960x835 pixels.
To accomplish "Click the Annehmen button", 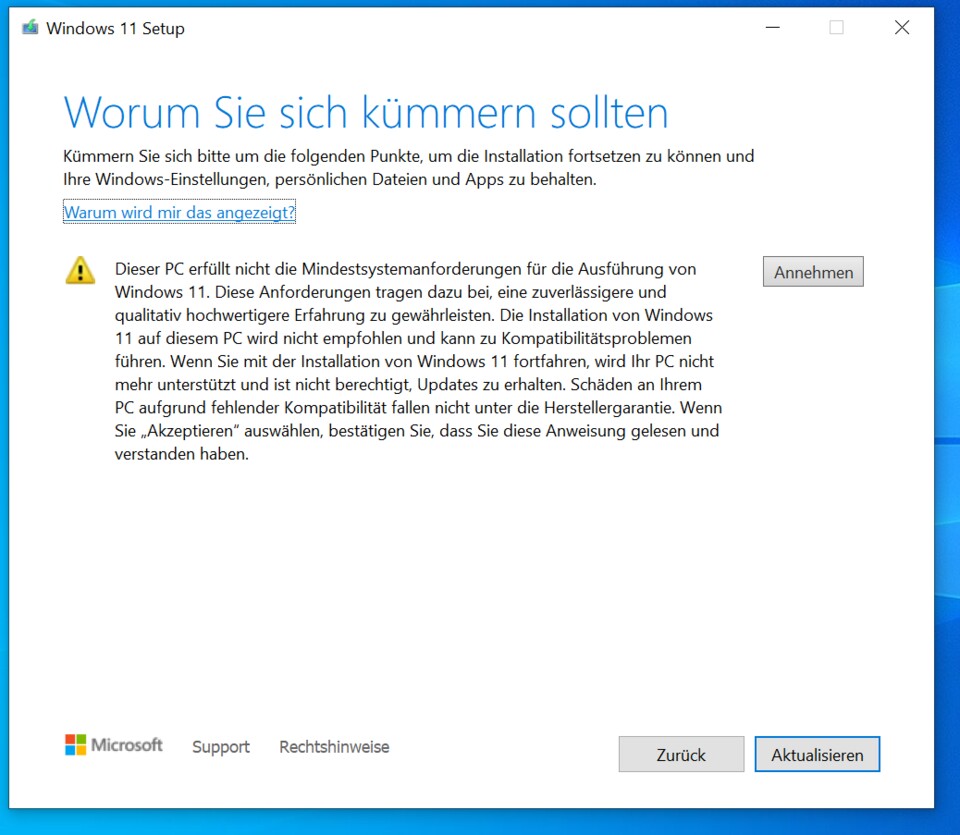I will click(x=813, y=272).
